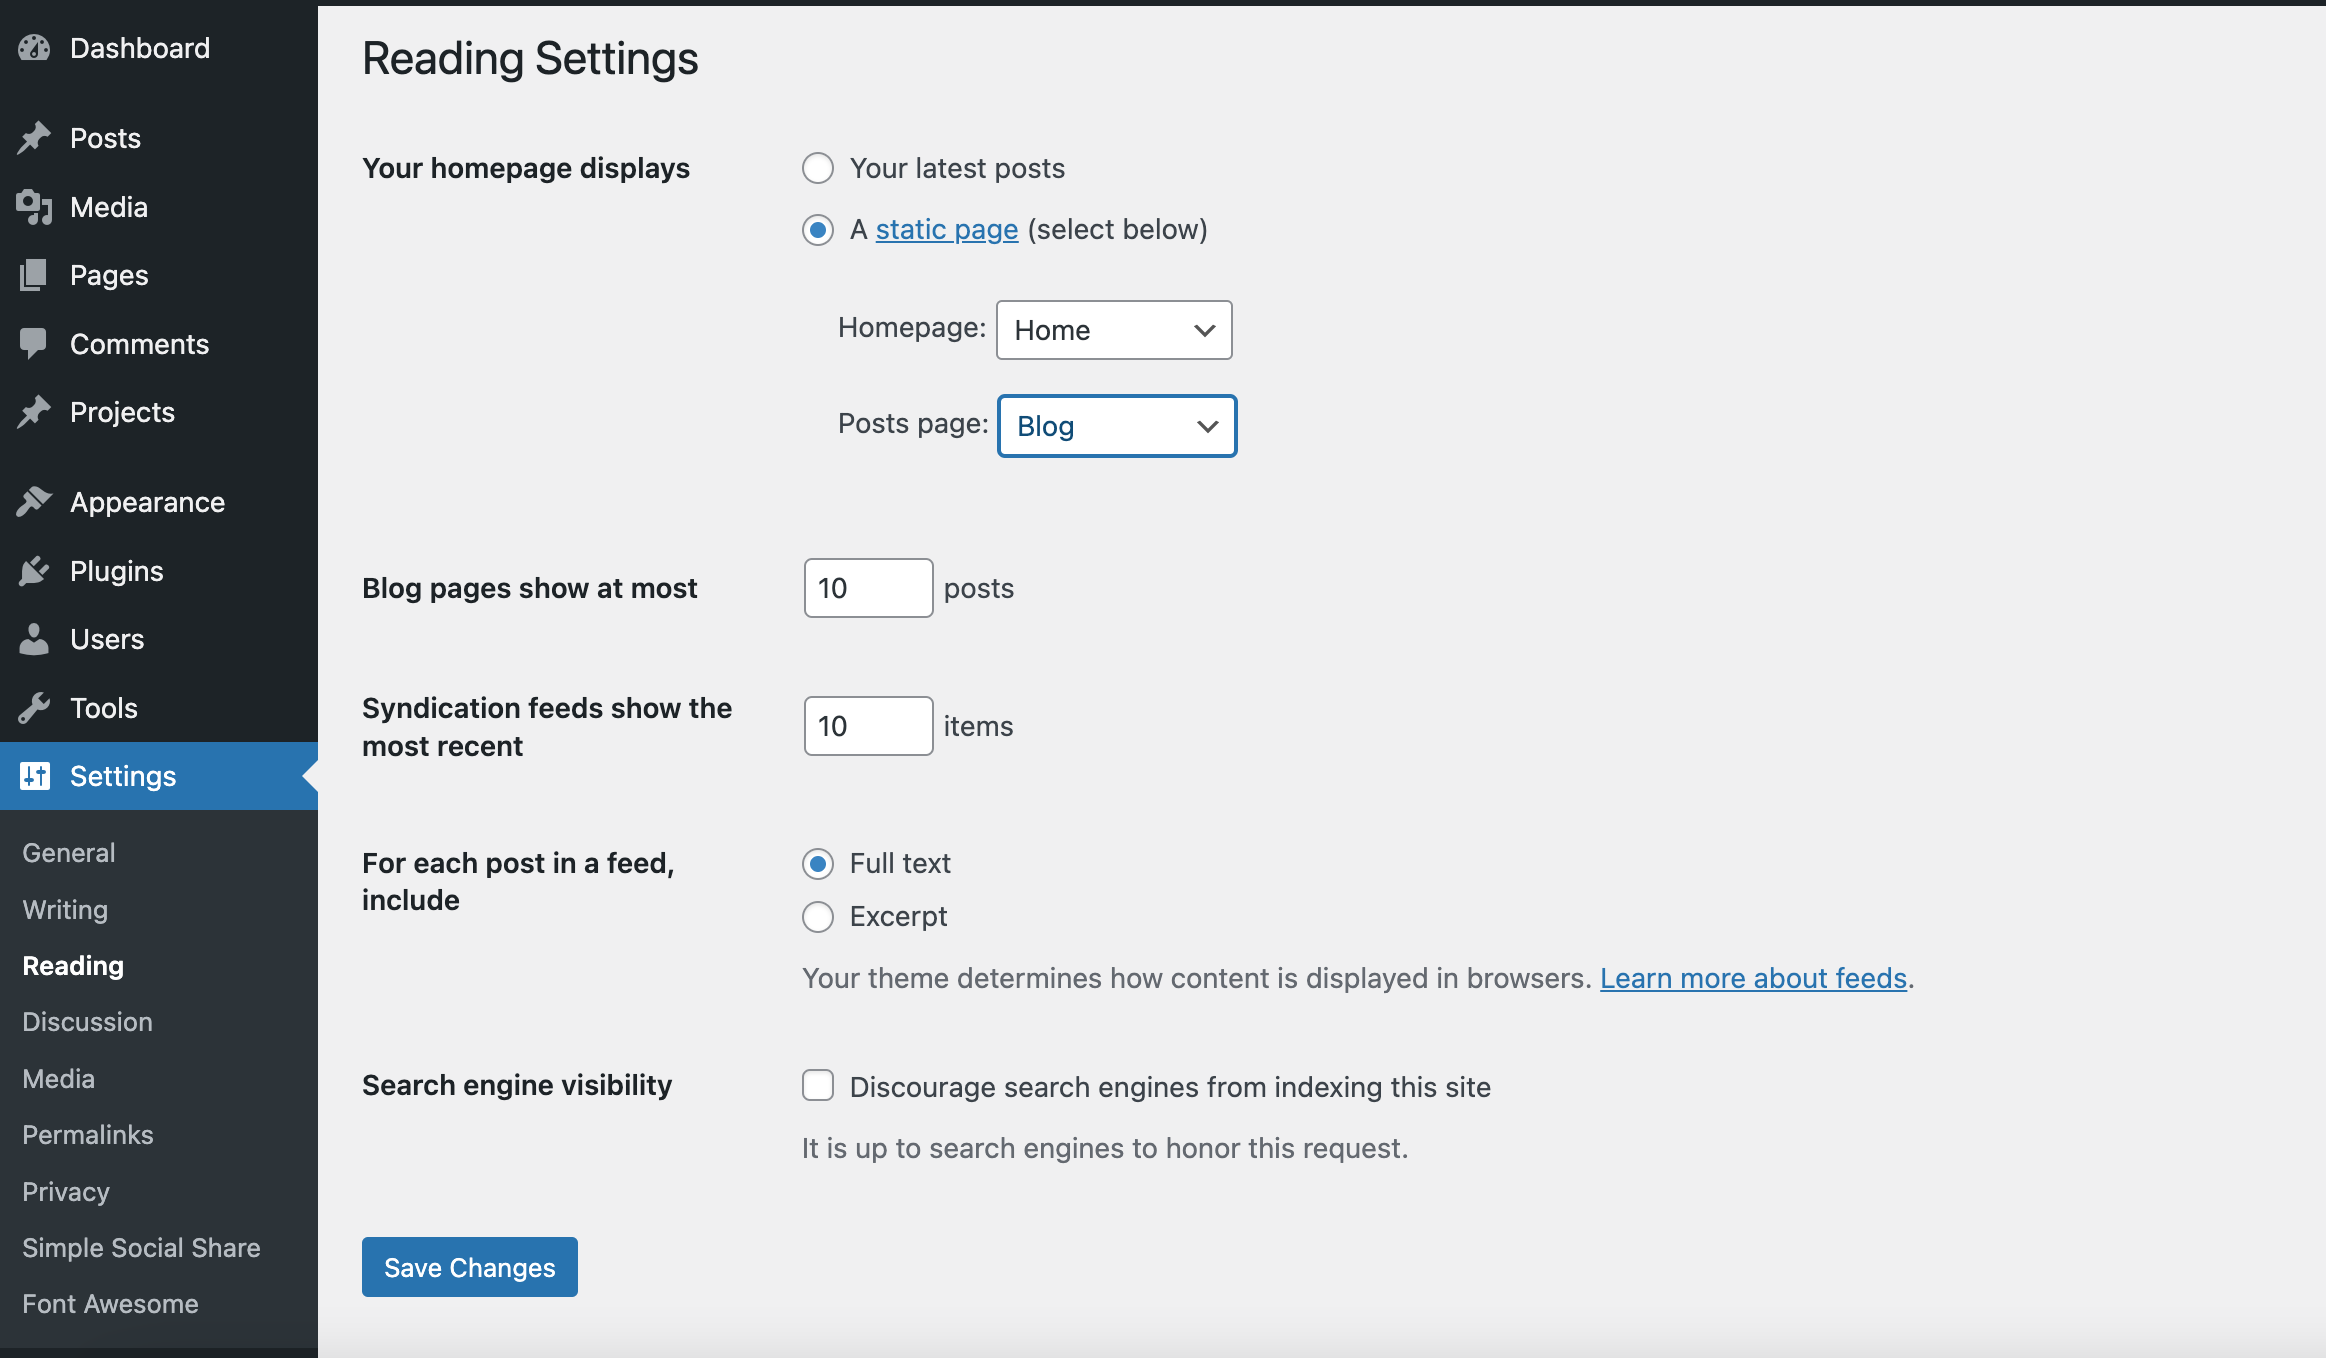Select the Reading settings submenu item
This screenshot has height=1358, width=2326.
point(73,966)
